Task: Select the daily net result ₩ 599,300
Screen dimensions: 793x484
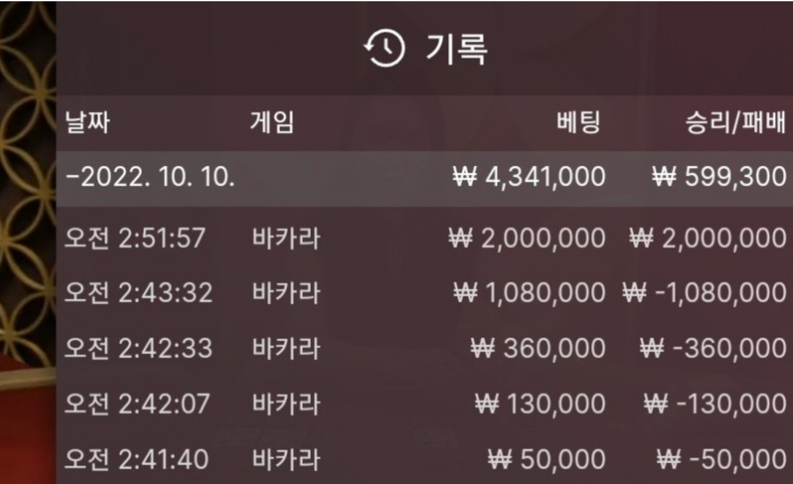Action: click(x=719, y=178)
